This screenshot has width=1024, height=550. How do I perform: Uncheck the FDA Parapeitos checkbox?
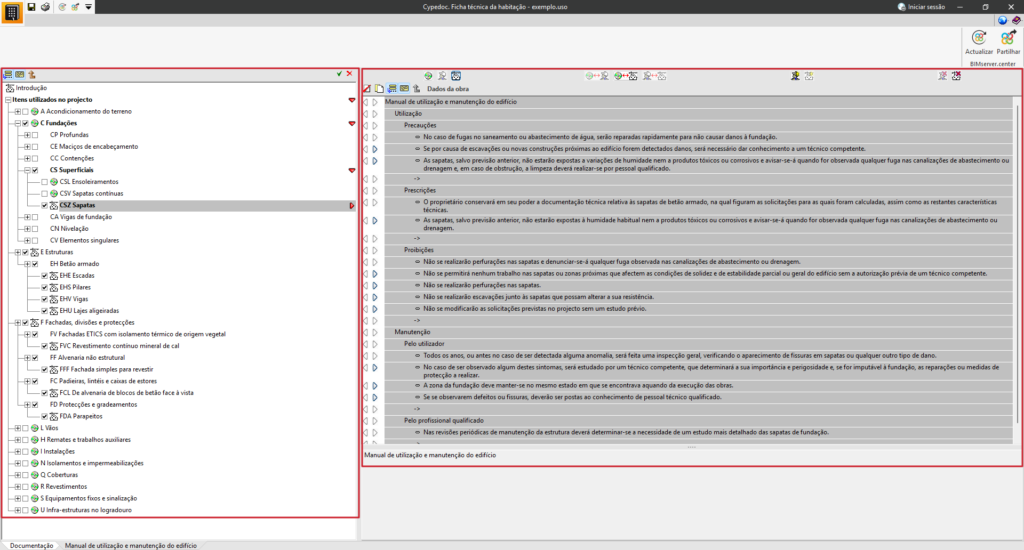coord(44,417)
